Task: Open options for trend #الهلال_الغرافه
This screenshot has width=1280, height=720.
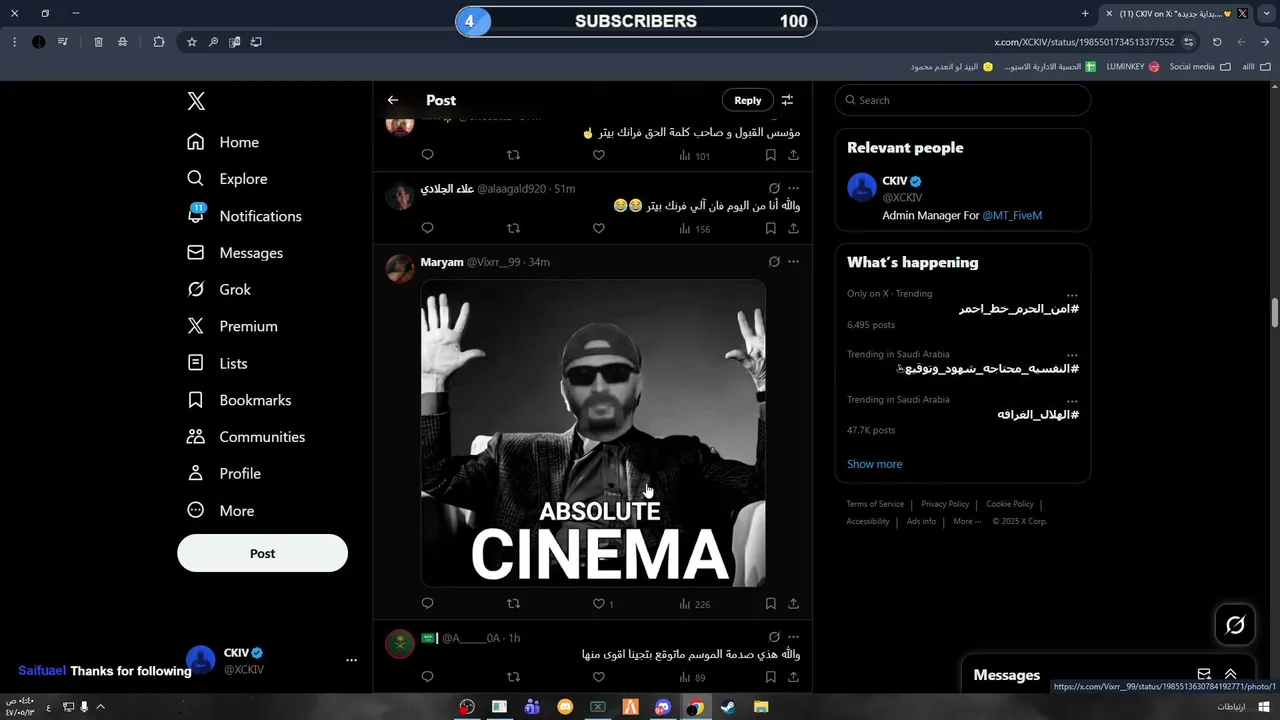Action: pyautogui.click(x=1072, y=401)
